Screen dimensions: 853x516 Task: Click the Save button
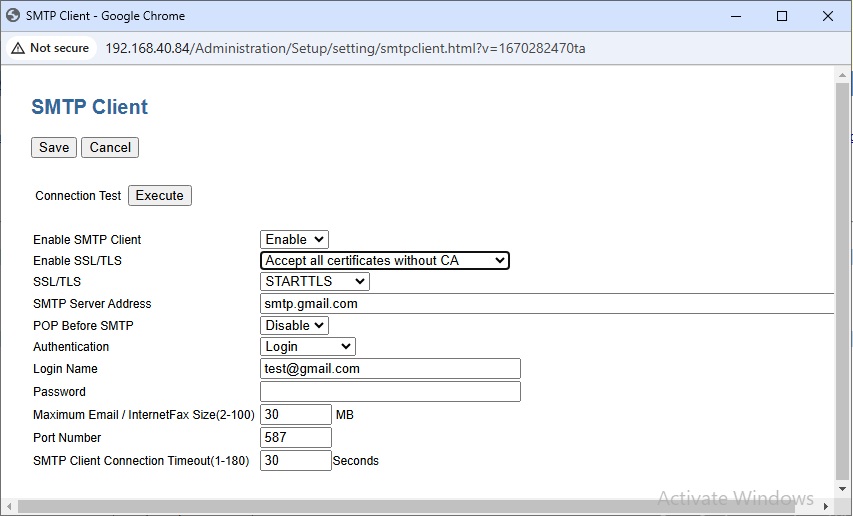pos(53,147)
